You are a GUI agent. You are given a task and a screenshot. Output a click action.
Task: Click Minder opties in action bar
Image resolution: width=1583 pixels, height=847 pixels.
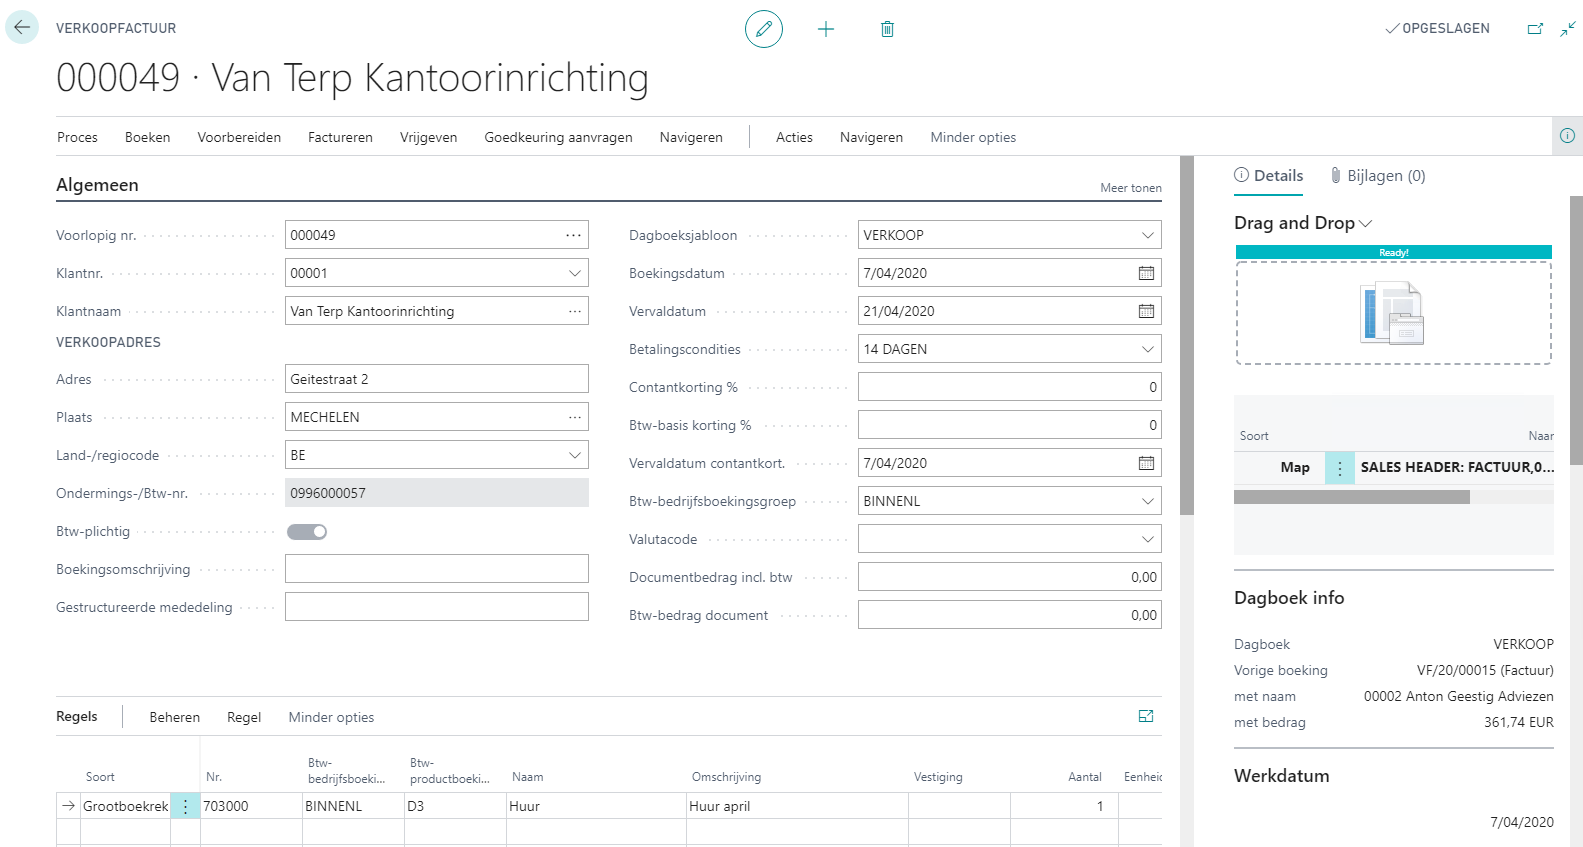[972, 137]
